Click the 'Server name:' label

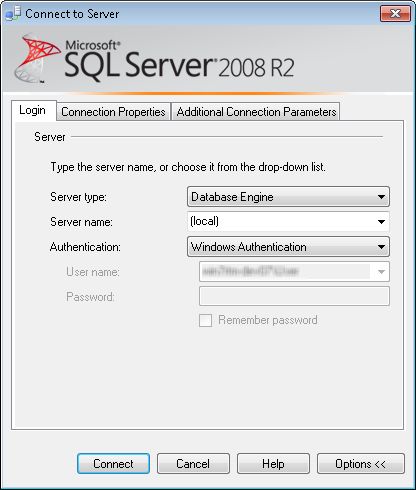click(x=81, y=222)
